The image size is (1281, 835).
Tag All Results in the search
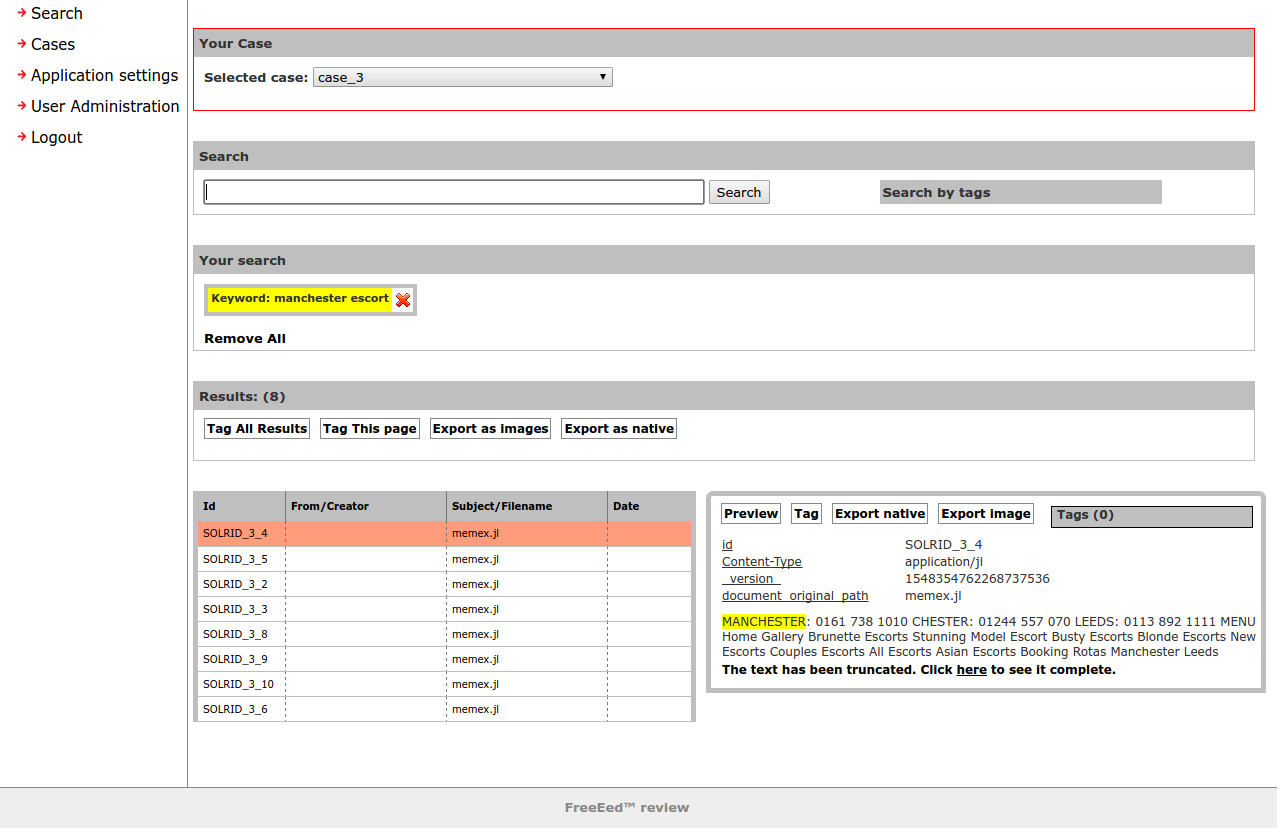[256, 428]
